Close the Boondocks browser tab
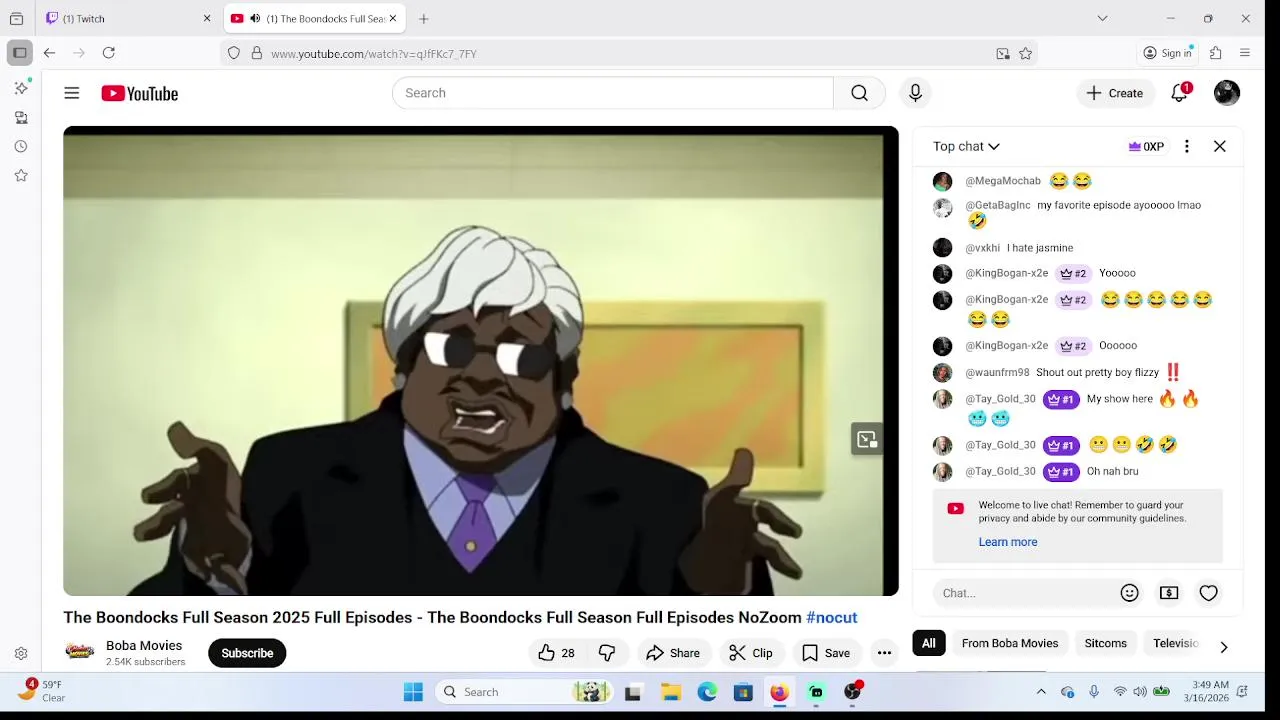Viewport: 1280px width, 720px height. click(x=393, y=18)
